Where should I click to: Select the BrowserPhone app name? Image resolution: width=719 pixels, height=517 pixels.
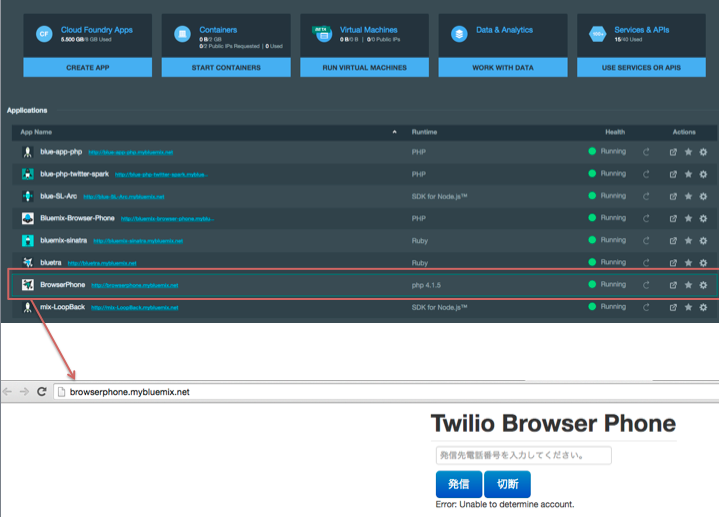click(62, 285)
